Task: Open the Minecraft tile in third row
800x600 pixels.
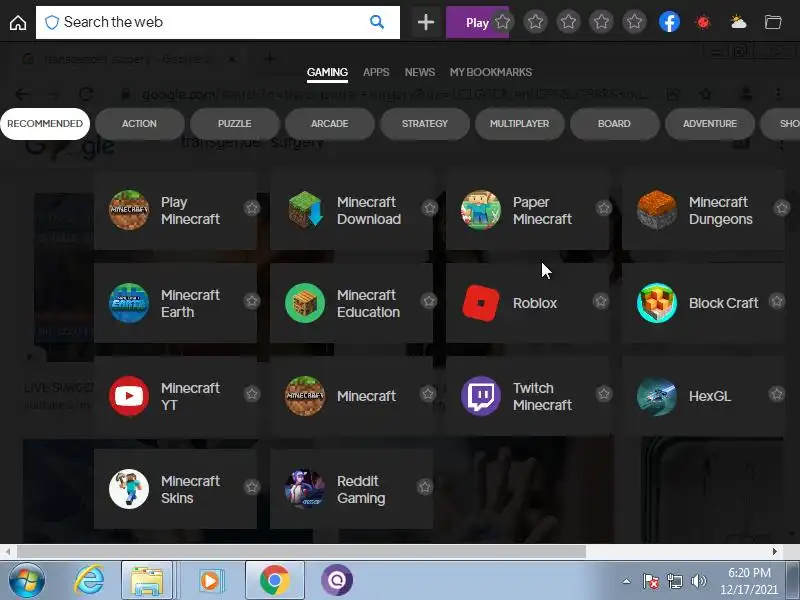Action: click(351, 396)
